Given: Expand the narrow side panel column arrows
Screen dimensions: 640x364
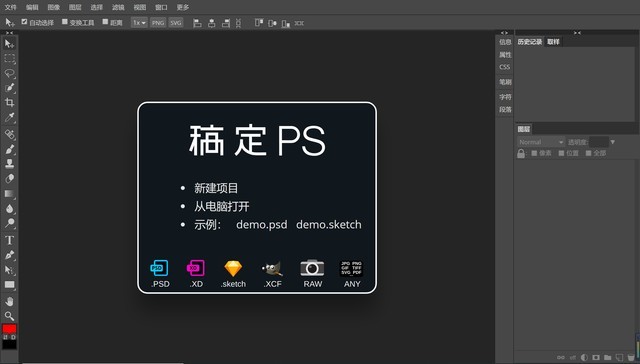Looking at the screenshot, I should 504,33.
